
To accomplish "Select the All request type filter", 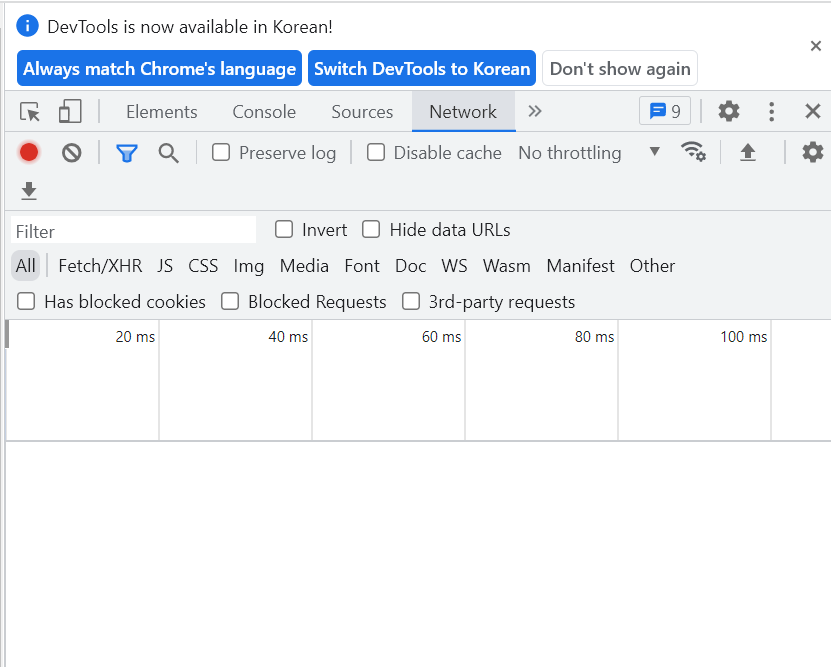I will (25, 265).
